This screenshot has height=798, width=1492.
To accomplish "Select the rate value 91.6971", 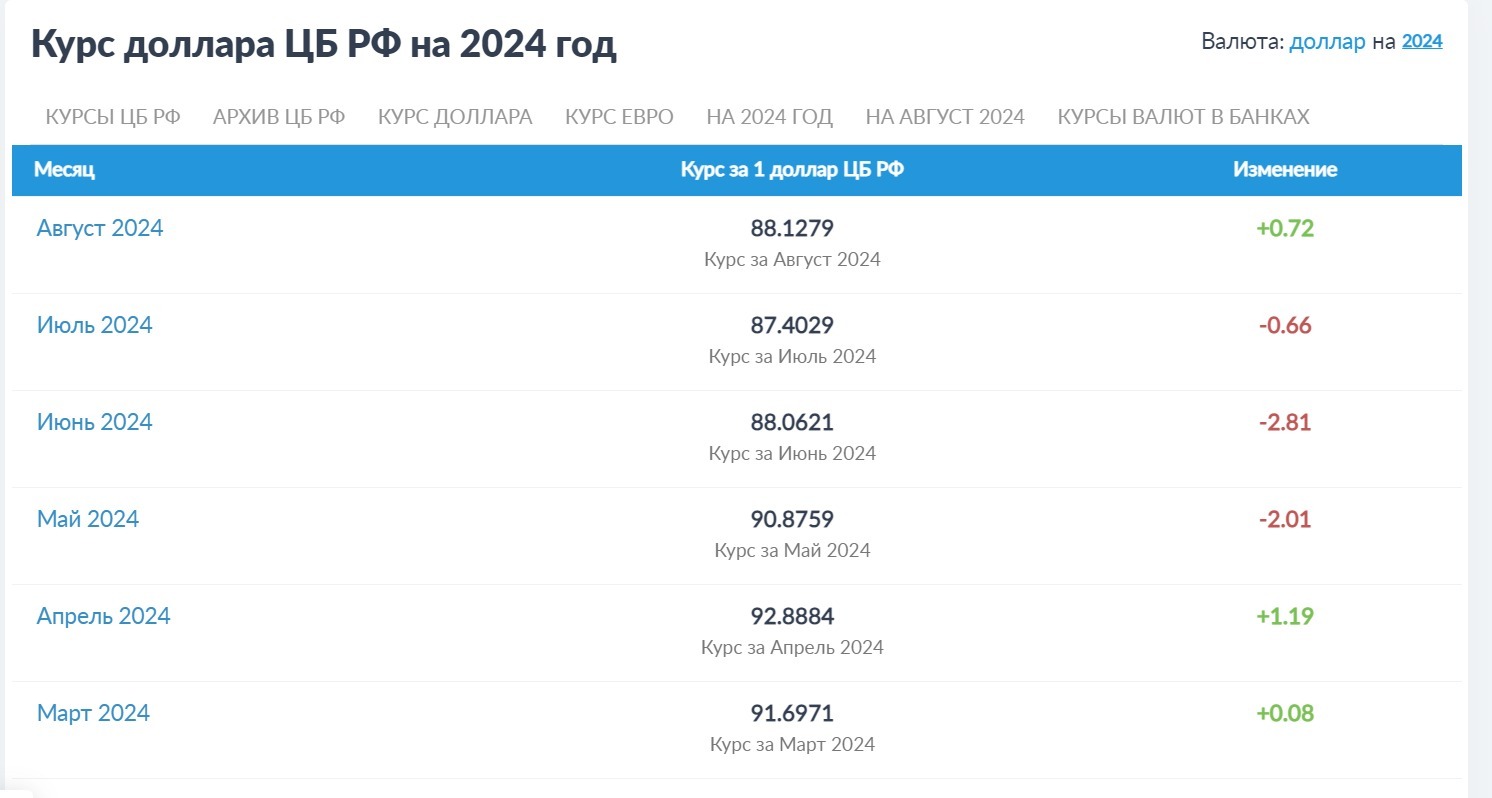I will (x=792, y=714).
